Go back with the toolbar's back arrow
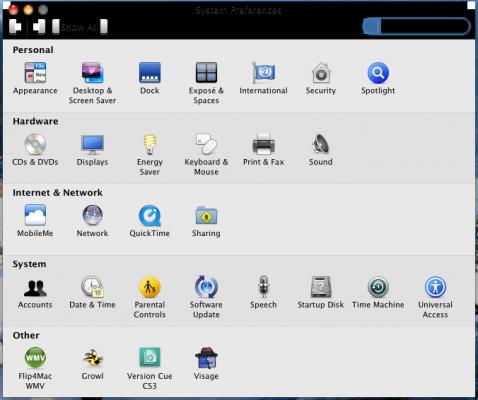 [x=15, y=27]
